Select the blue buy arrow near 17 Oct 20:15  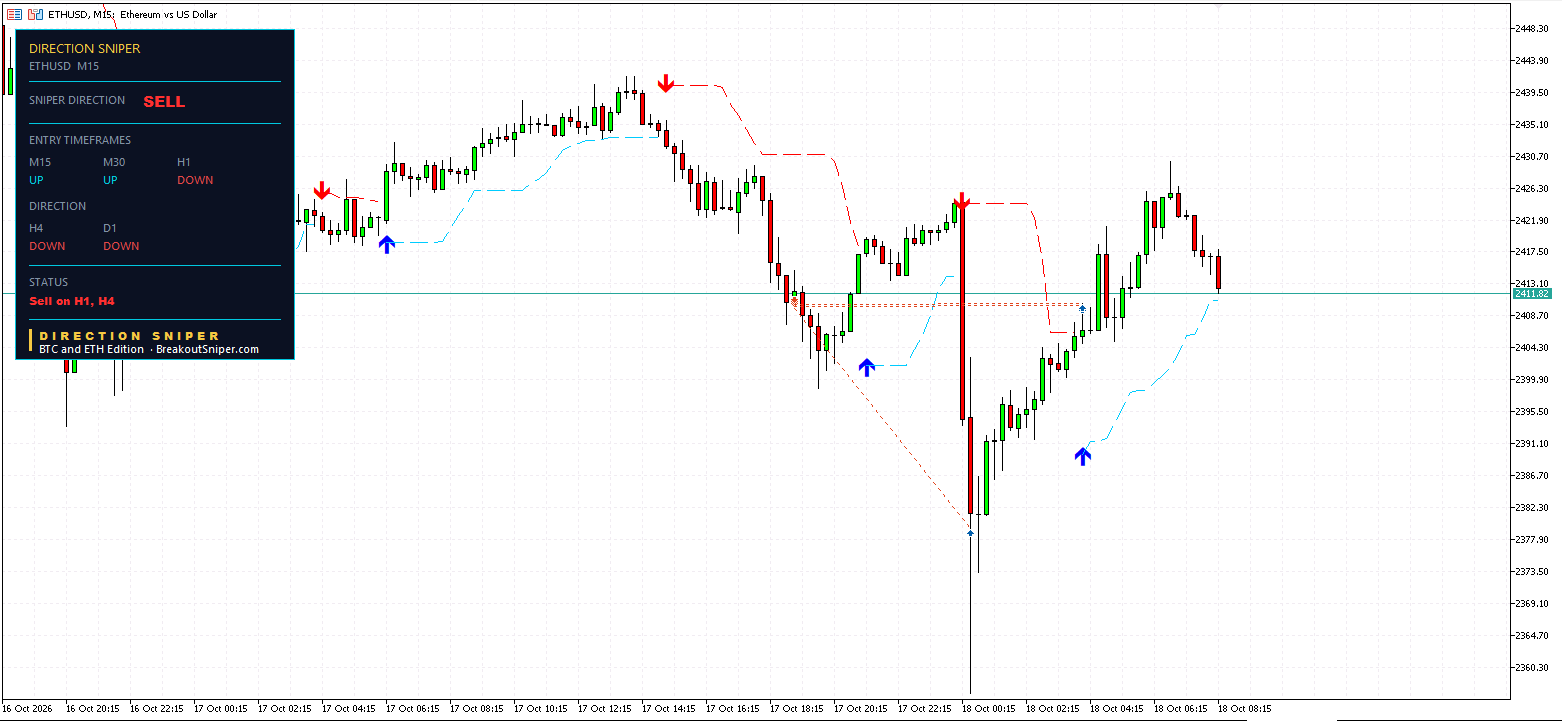coord(867,368)
